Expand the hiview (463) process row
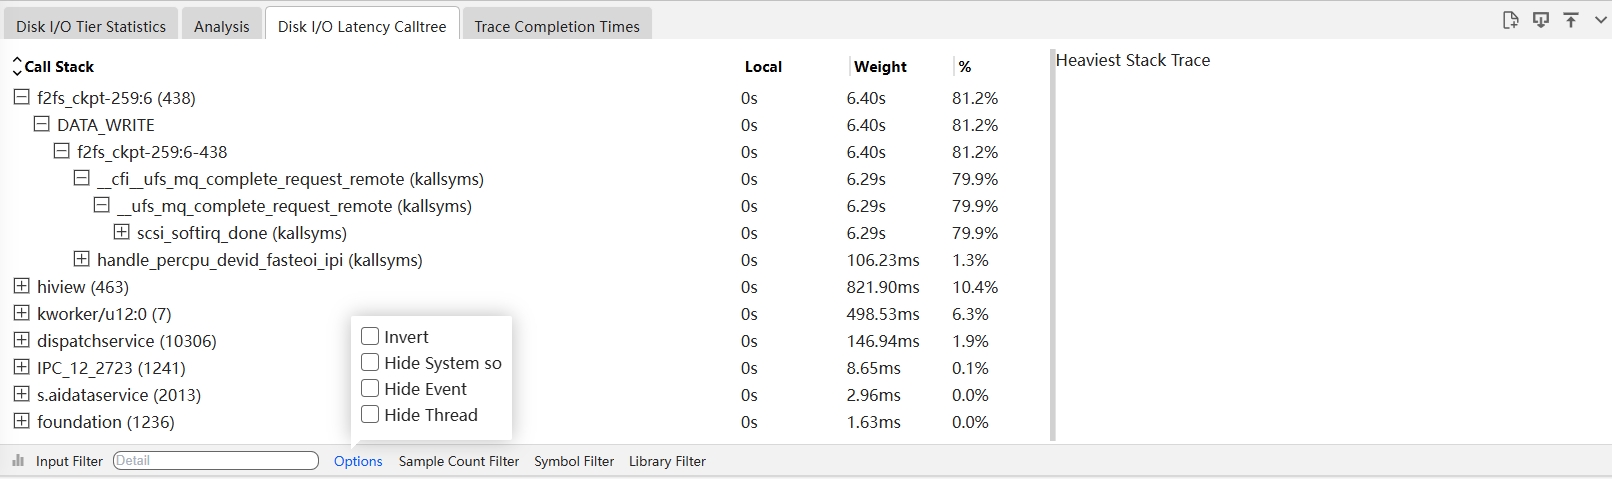This screenshot has width=1612, height=479. point(22,287)
